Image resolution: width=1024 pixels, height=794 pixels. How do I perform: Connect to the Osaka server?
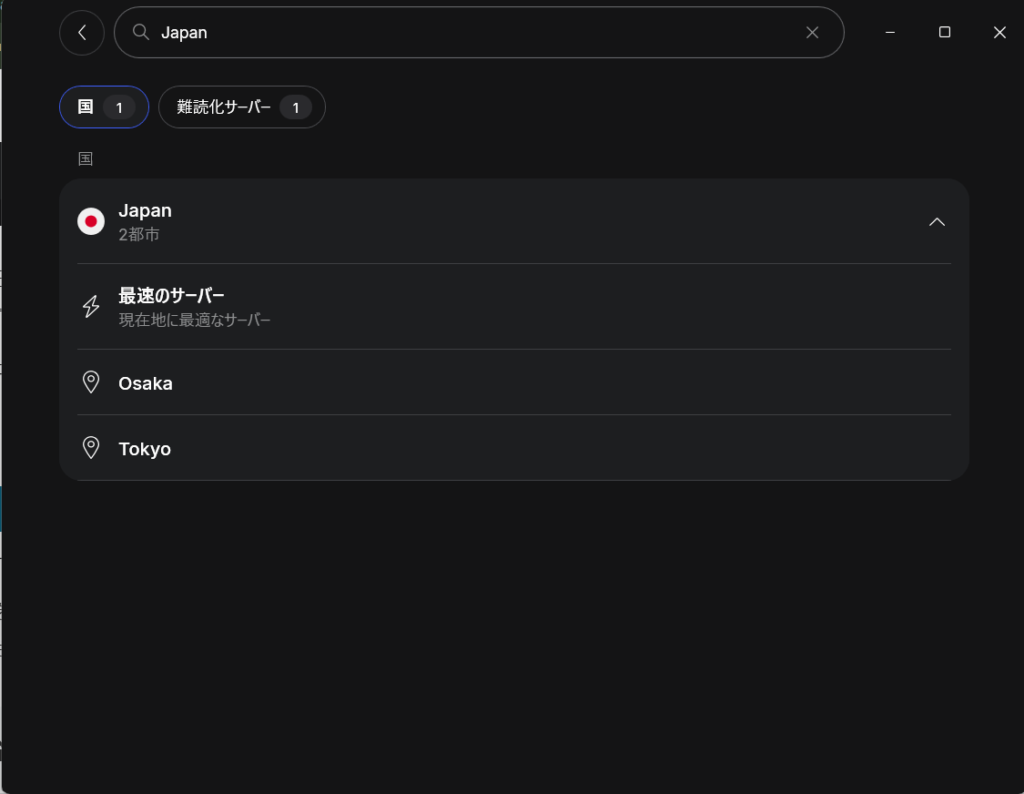coord(514,383)
